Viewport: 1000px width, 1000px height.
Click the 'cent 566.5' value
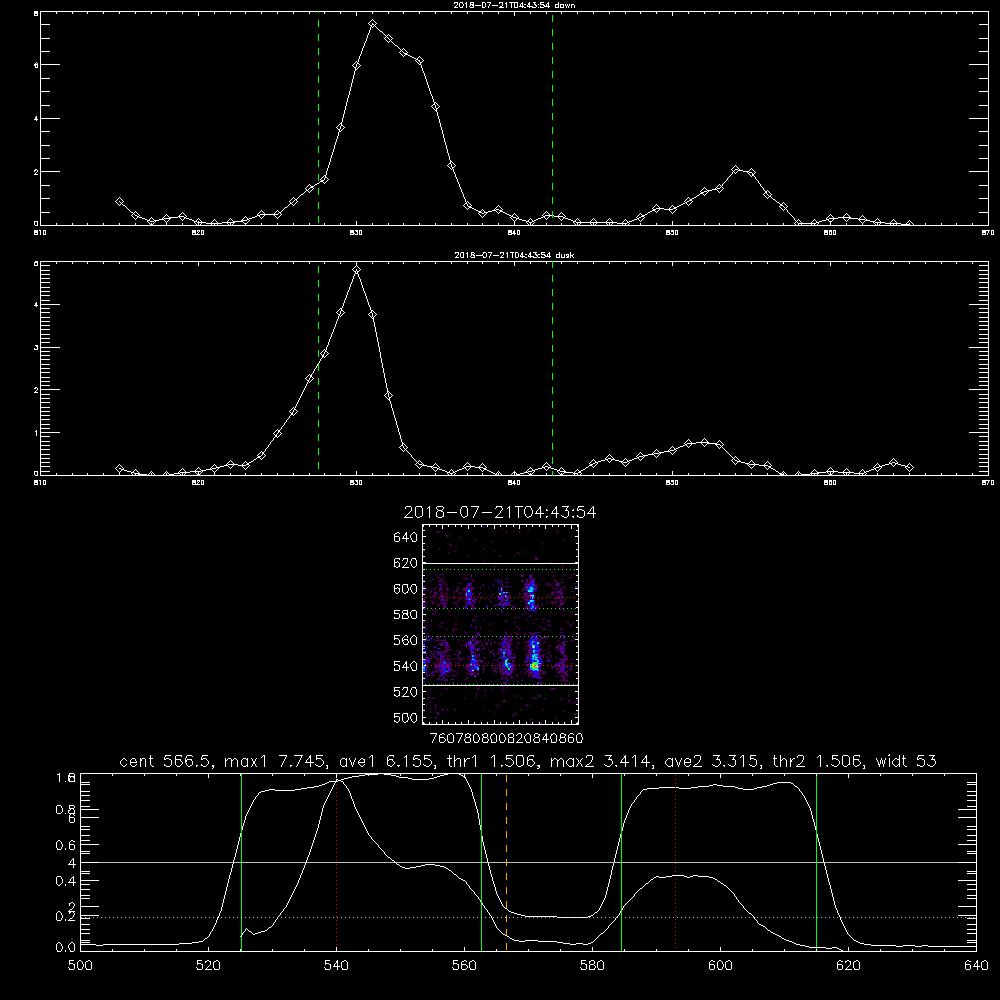(168, 761)
